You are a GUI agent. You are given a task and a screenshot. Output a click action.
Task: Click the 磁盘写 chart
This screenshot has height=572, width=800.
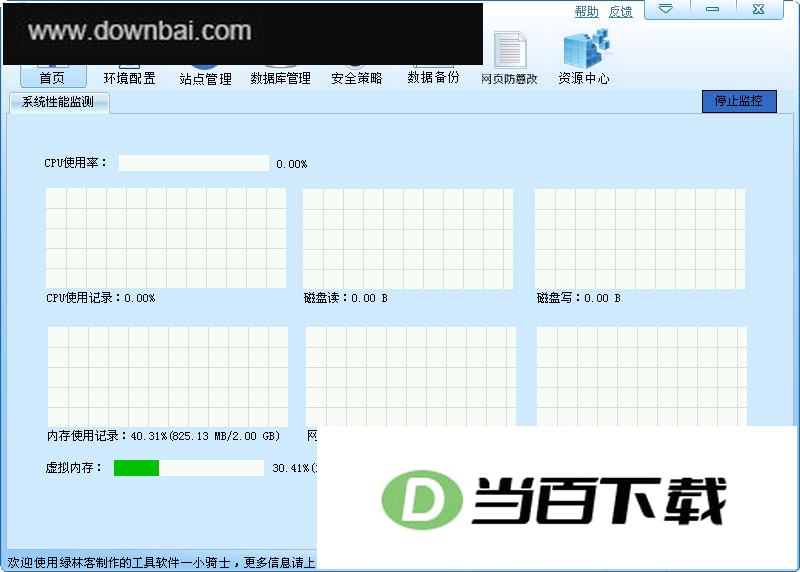click(x=640, y=239)
